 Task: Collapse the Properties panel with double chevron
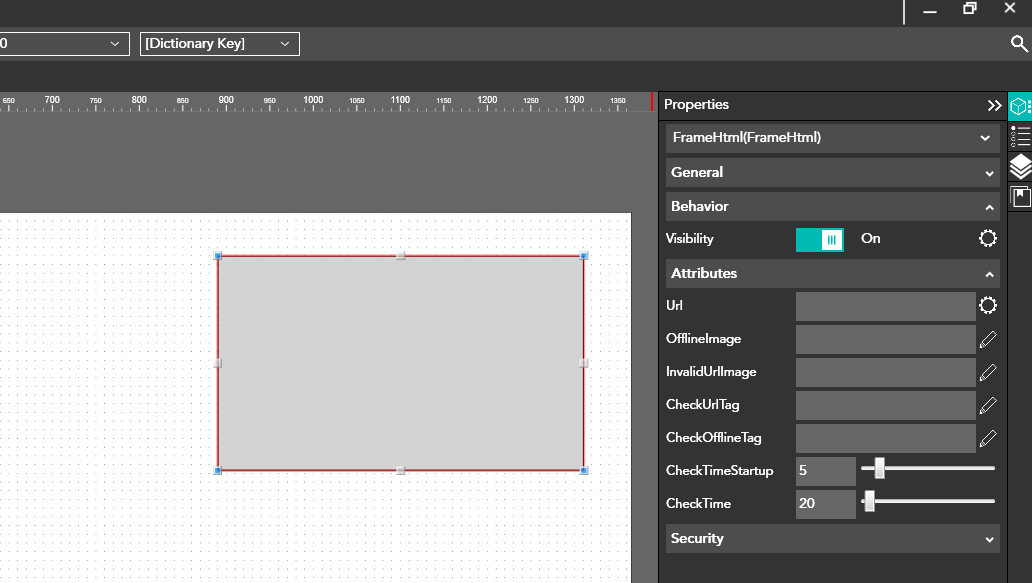point(994,105)
